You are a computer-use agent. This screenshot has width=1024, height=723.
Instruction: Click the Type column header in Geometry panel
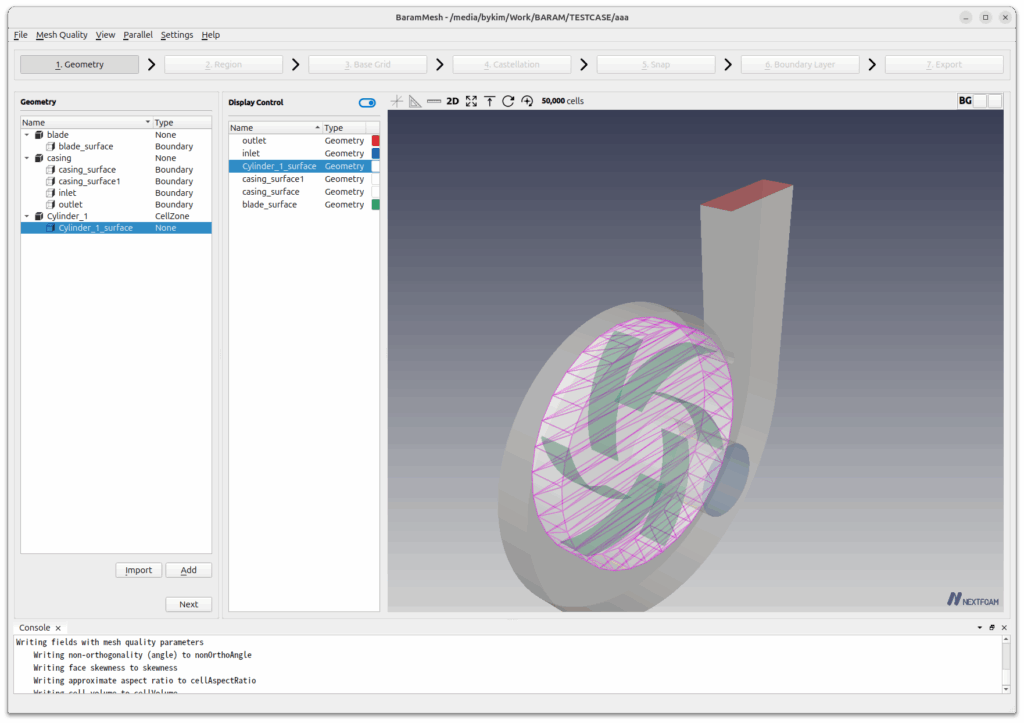coord(182,123)
